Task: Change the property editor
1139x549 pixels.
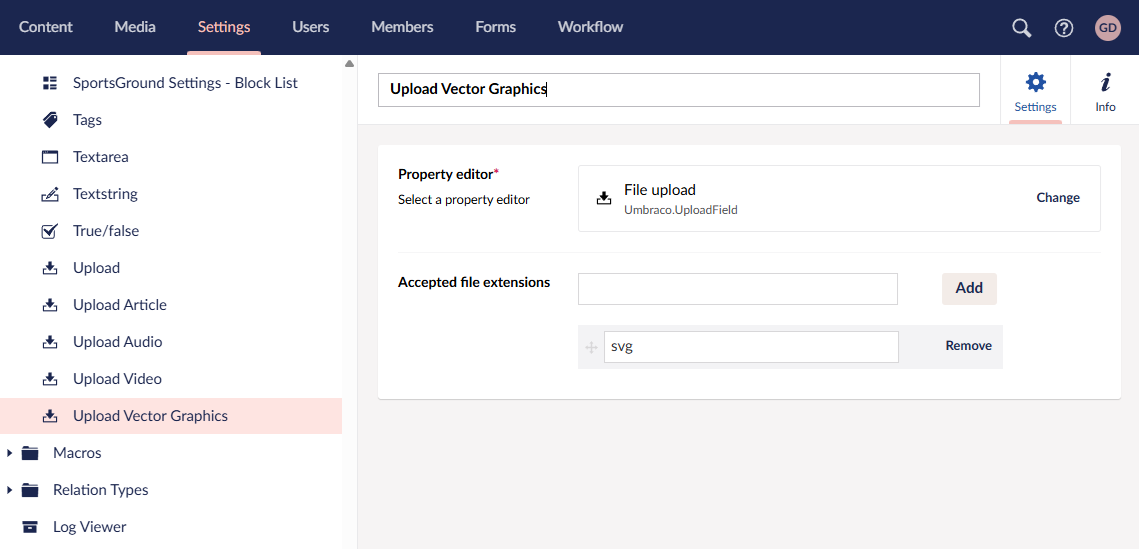Action: pyautogui.click(x=1058, y=198)
